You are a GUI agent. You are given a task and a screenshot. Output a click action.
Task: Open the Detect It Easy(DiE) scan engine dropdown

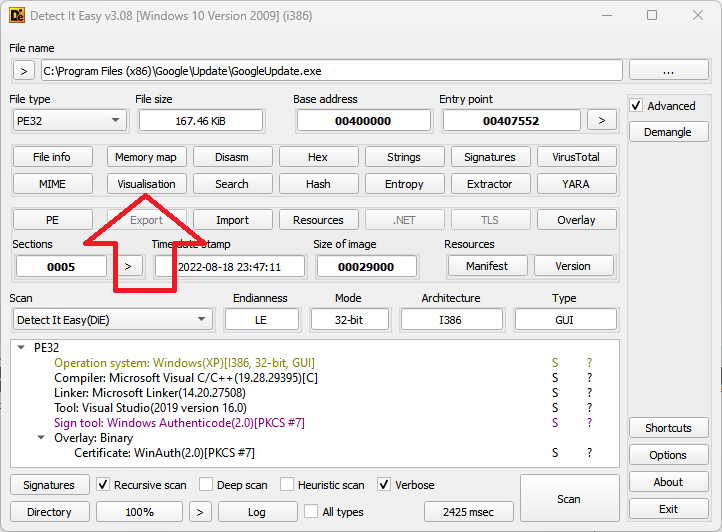tap(112, 320)
